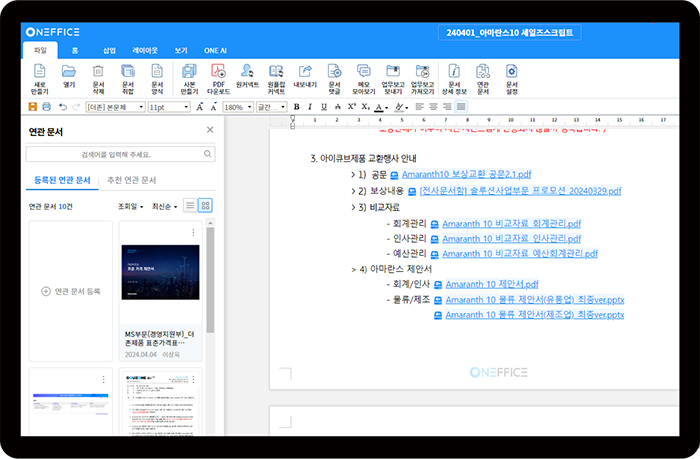Viewport: 700px width, 459px height.
Task: Select the ONE AI ribbon tab
Action: pos(215,50)
